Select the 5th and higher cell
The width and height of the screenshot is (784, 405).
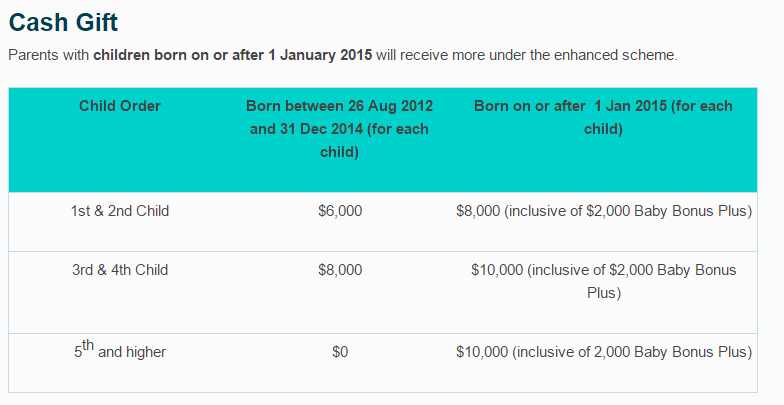pos(120,350)
